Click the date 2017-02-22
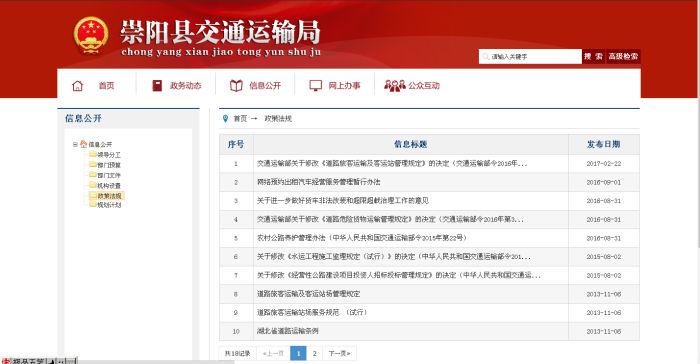 604,163
